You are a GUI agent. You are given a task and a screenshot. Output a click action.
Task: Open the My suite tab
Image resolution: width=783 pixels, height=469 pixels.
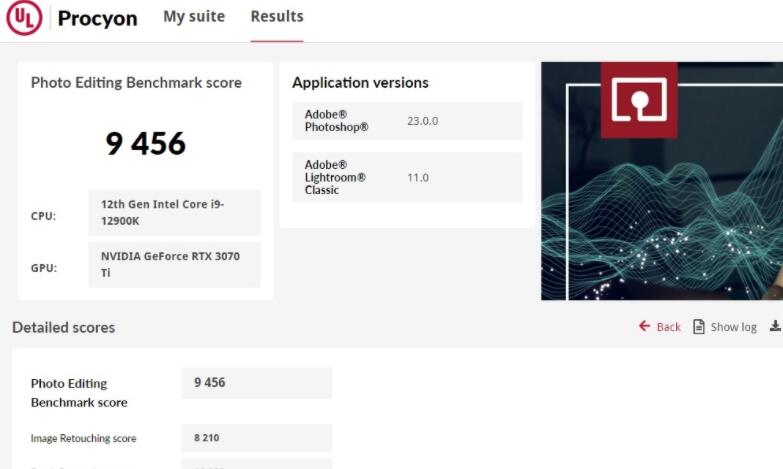[x=194, y=17]
